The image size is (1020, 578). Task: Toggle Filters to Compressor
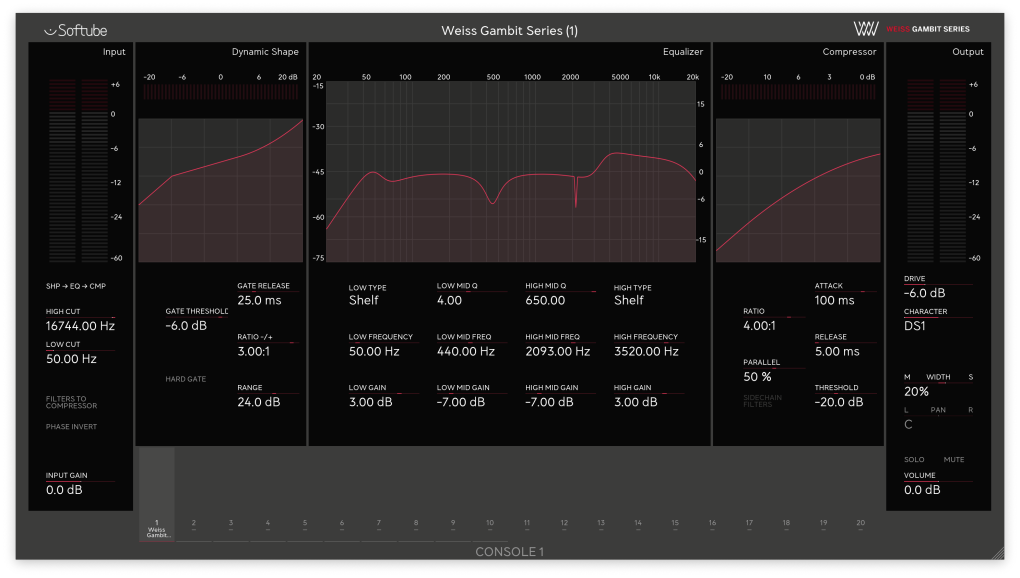71,402
